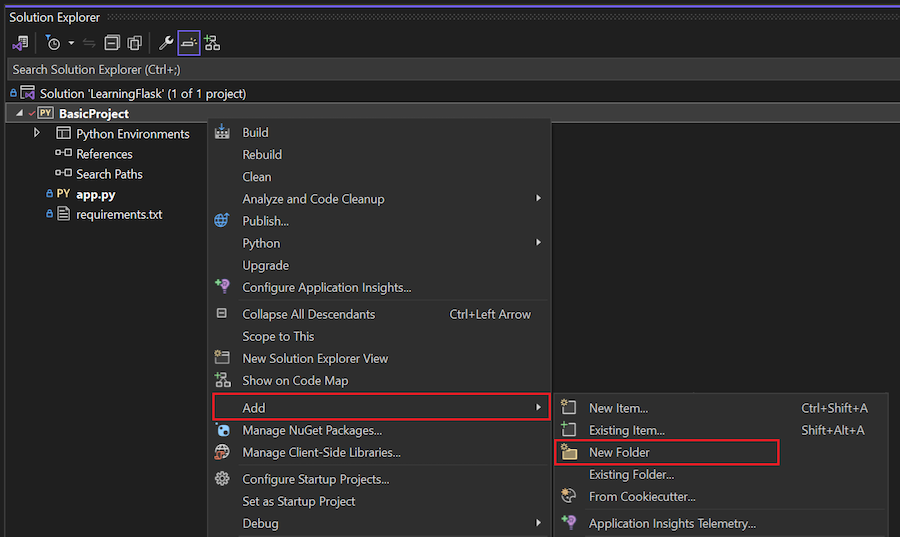Toggle the Show All Files toolbar icon
900x537 pixels.
134,43
